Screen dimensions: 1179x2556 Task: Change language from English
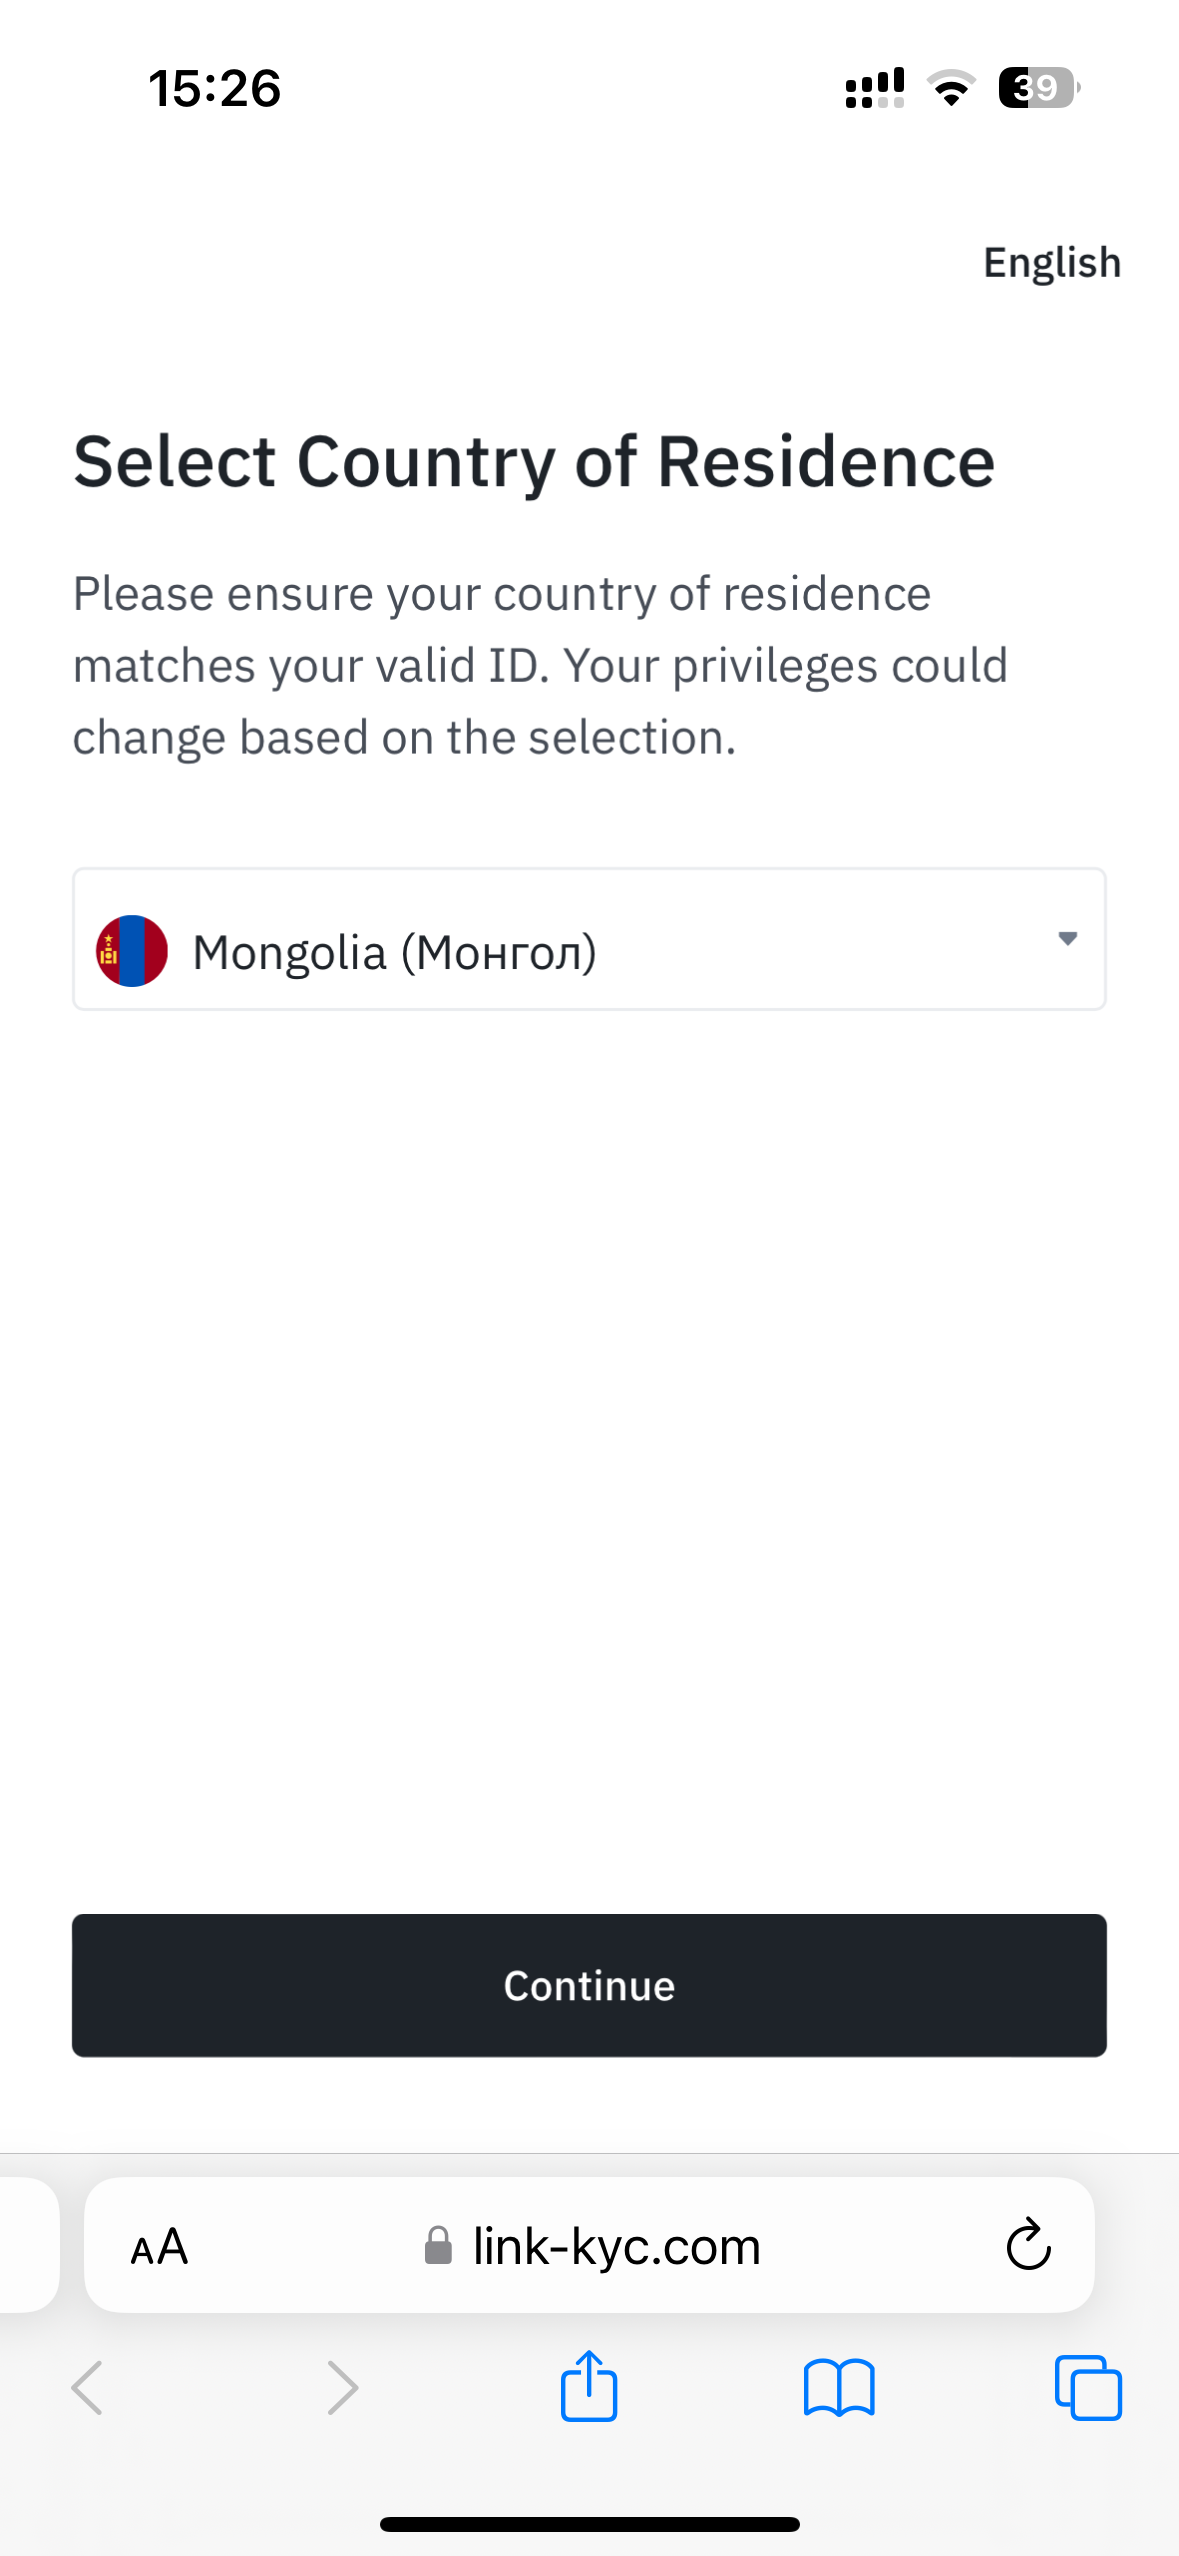(1052, 263)
